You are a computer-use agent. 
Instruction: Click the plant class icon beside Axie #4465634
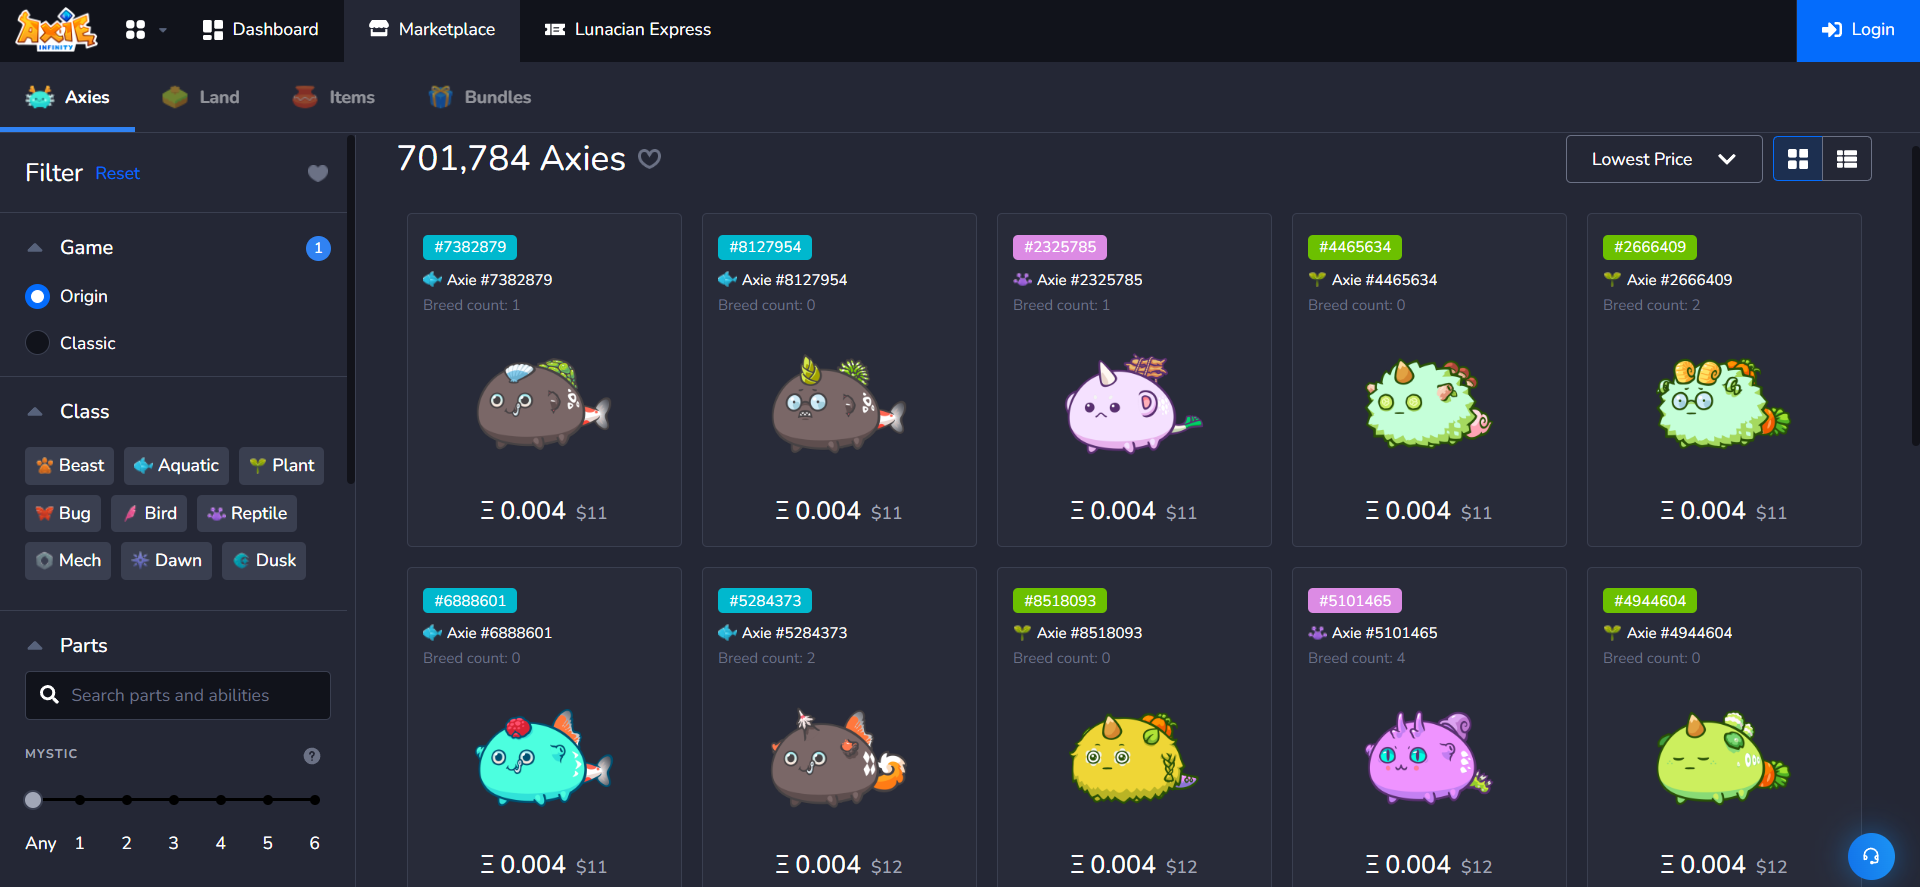1317,279
